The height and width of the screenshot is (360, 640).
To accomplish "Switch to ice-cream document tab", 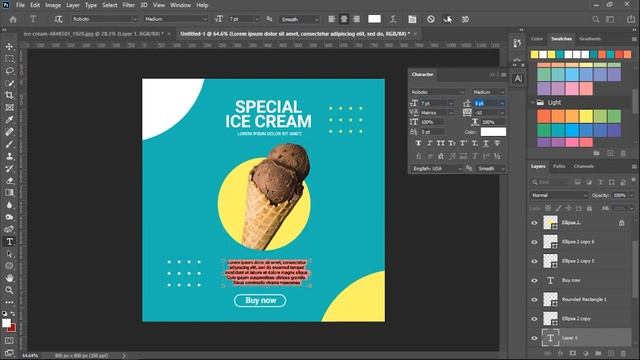I will point(94,34).
